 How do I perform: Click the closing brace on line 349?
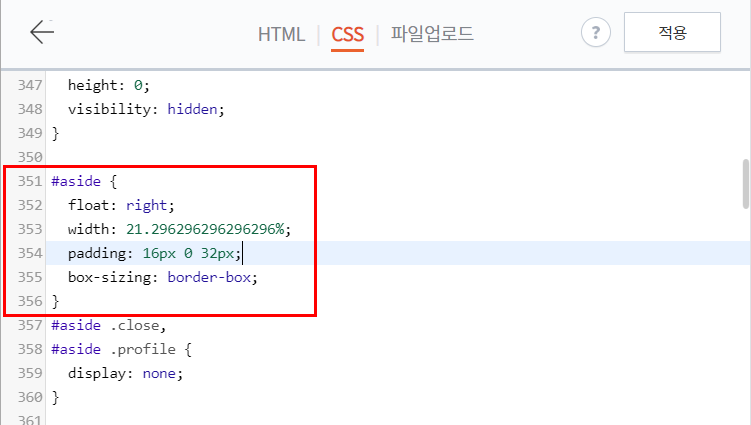click(x=55, y=133)
